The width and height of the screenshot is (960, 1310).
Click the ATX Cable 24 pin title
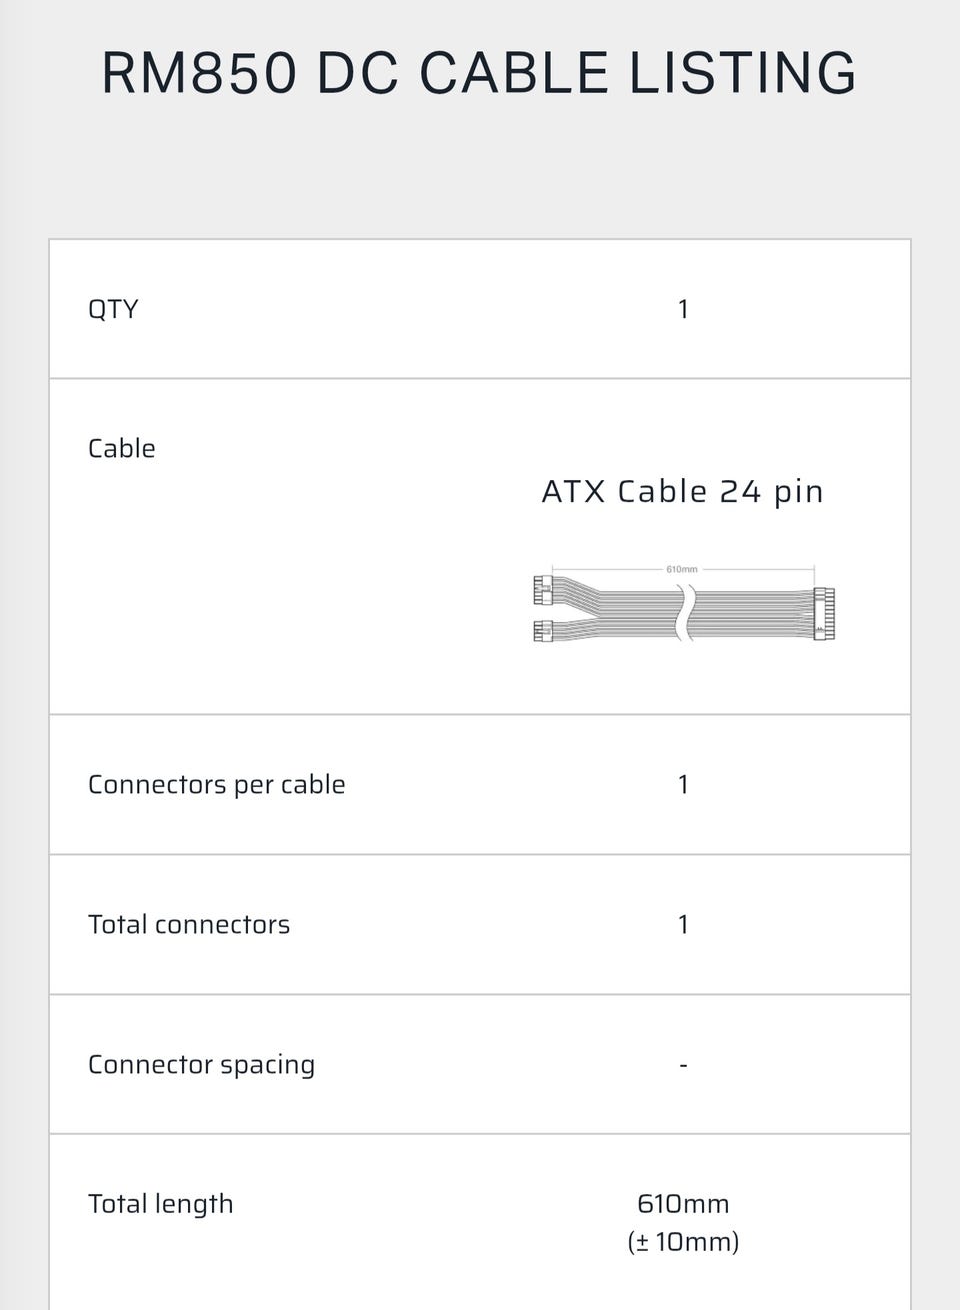tap(682, 492)
